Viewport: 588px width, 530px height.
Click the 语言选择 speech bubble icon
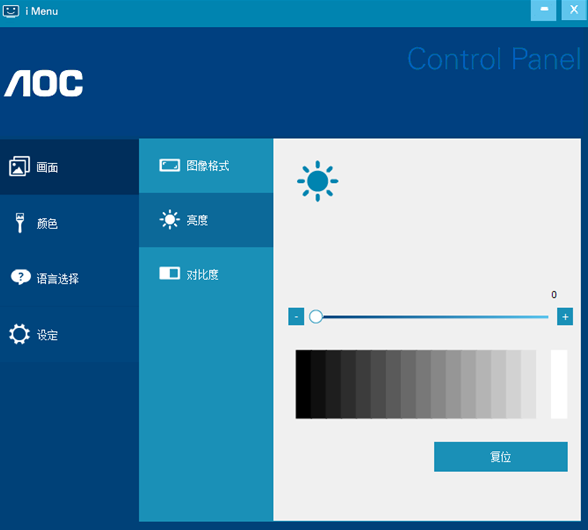pyautogui.click(x=21, y=278)
